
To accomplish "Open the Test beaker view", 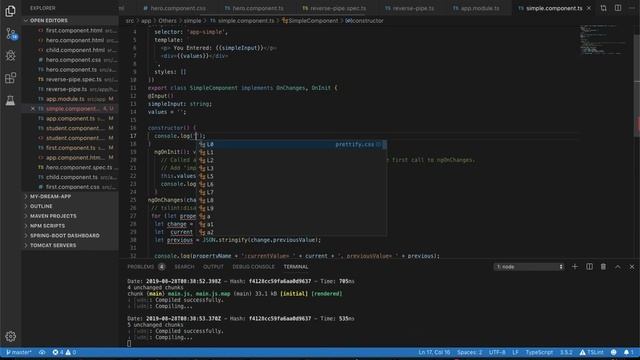I will coord(10,100).
